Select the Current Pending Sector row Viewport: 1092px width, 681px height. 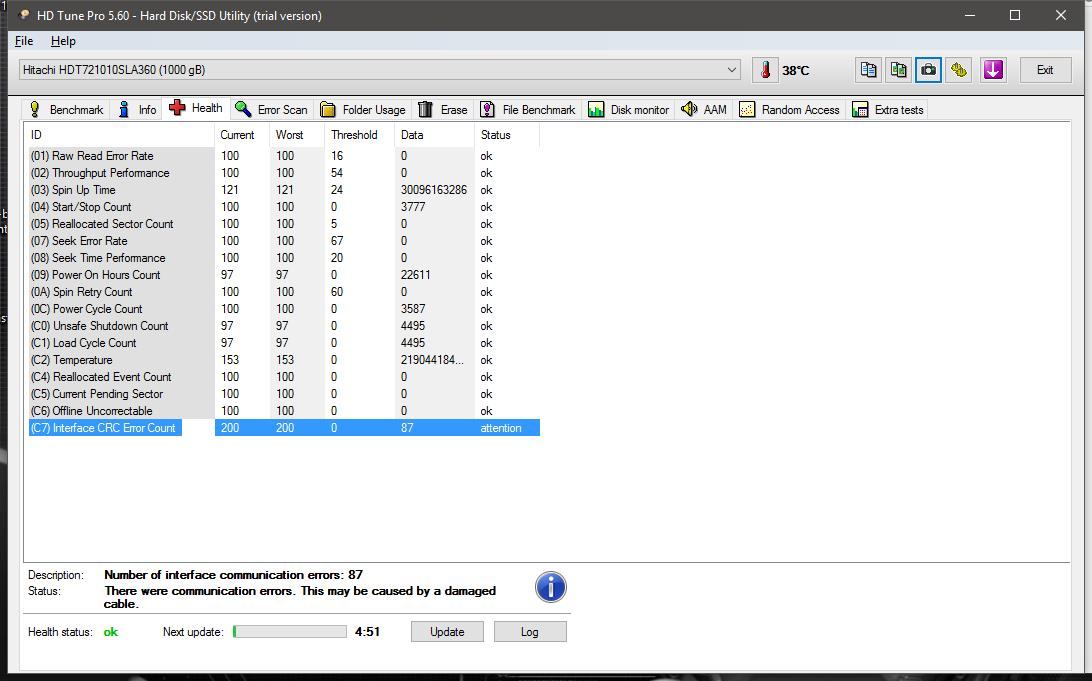[284, 393]
